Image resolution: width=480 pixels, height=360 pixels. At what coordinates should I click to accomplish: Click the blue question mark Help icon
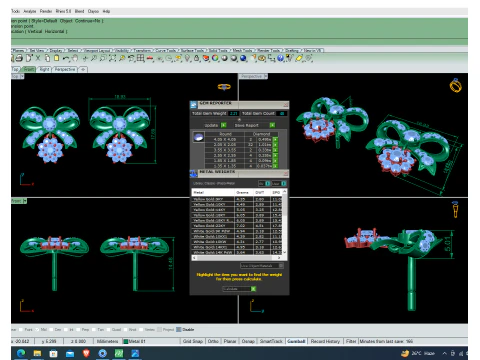[x=281, y=58]
